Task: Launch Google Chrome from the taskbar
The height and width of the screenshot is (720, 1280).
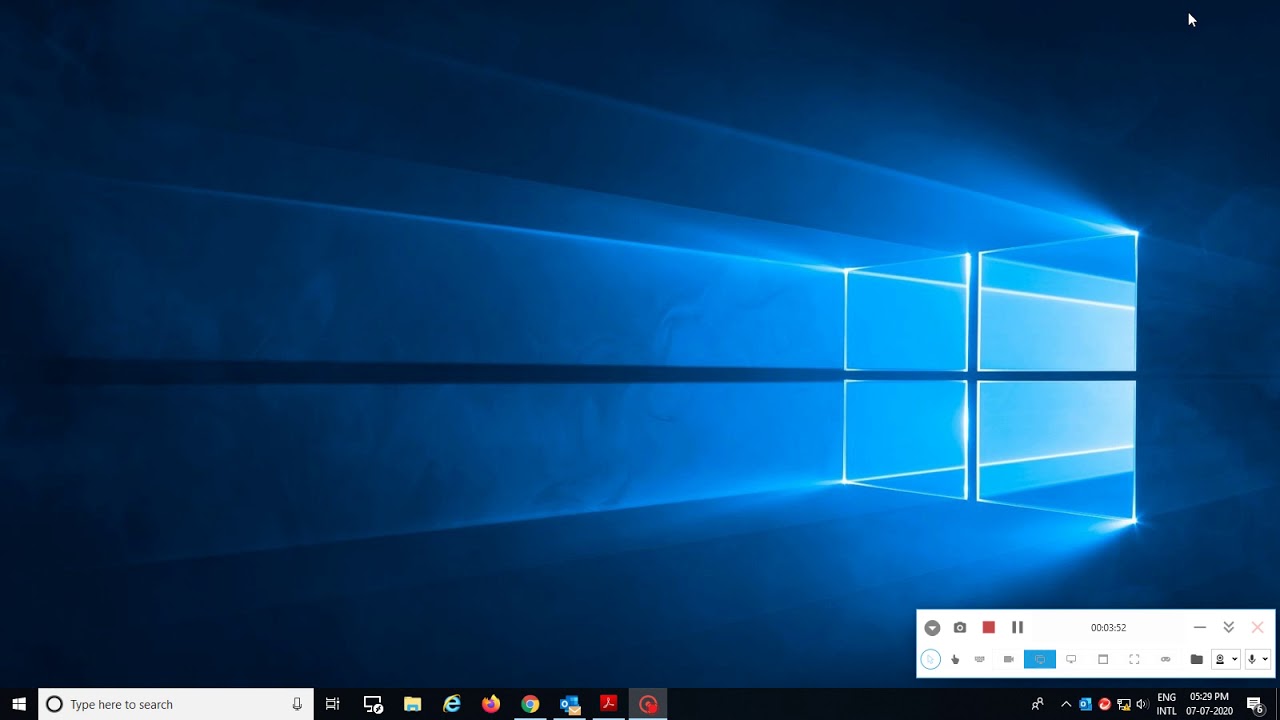Action: 530,704
